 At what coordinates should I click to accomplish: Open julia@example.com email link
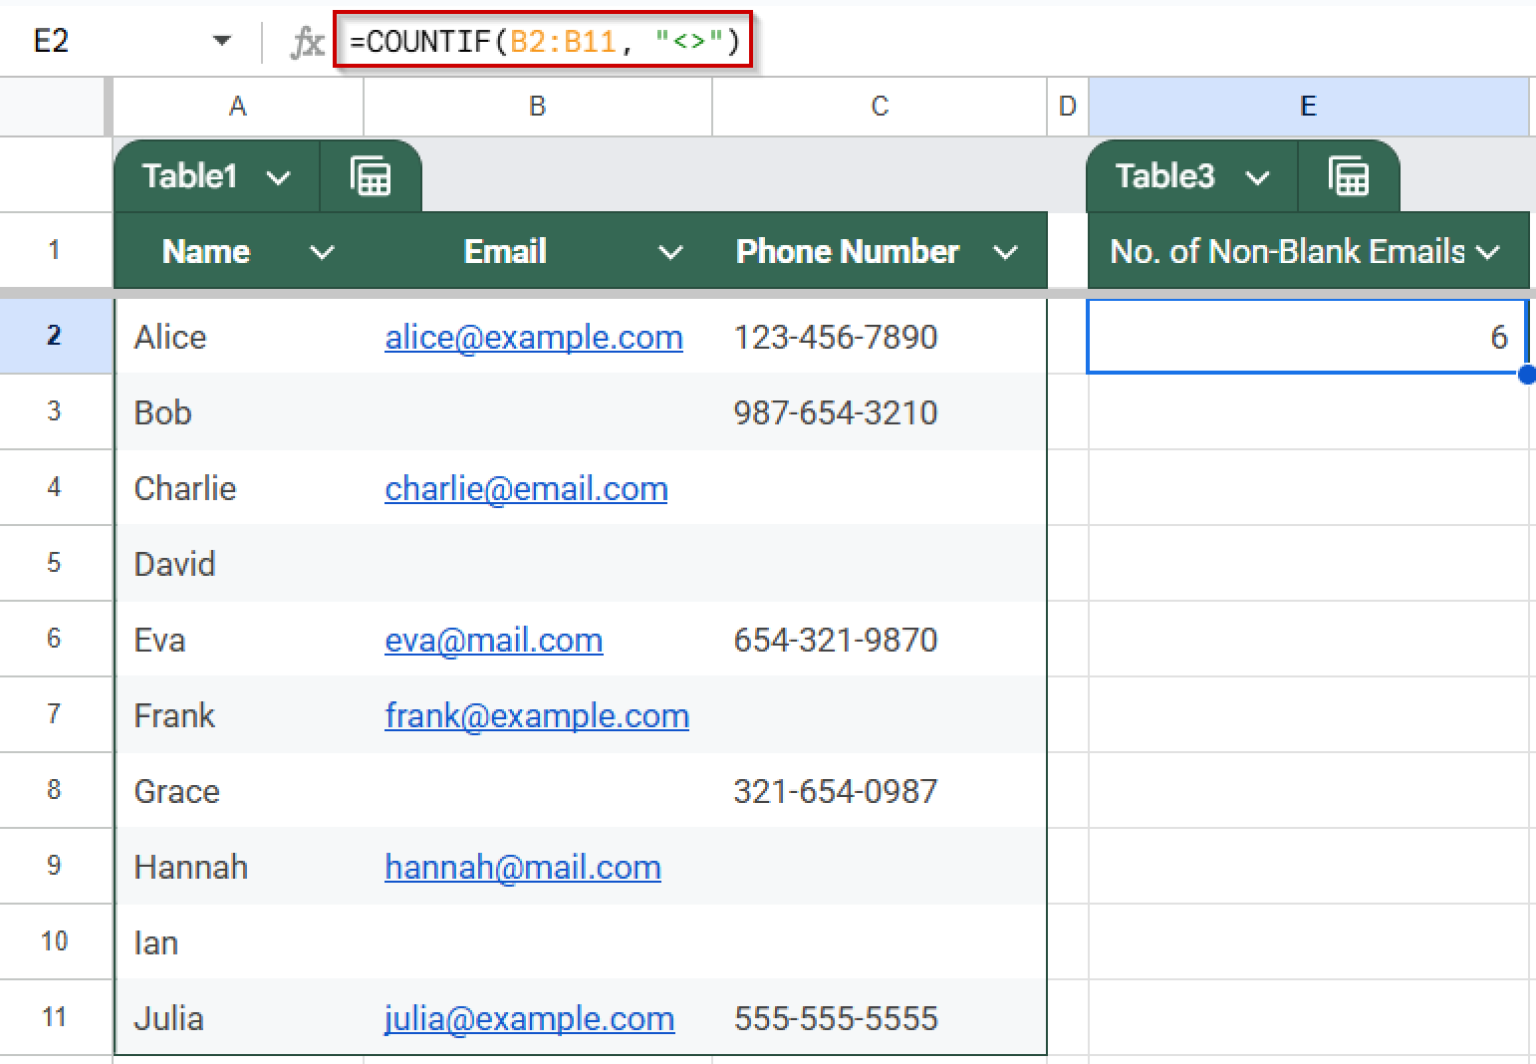tap(529, 1018)
